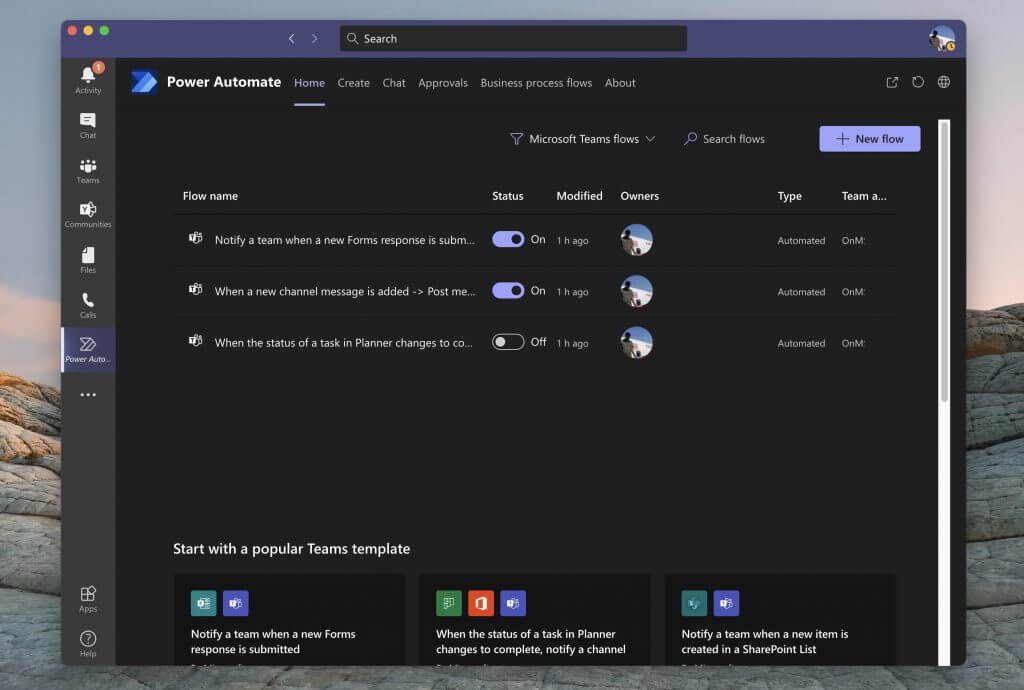
Task: Click the Owners column header
Action: 639,196
